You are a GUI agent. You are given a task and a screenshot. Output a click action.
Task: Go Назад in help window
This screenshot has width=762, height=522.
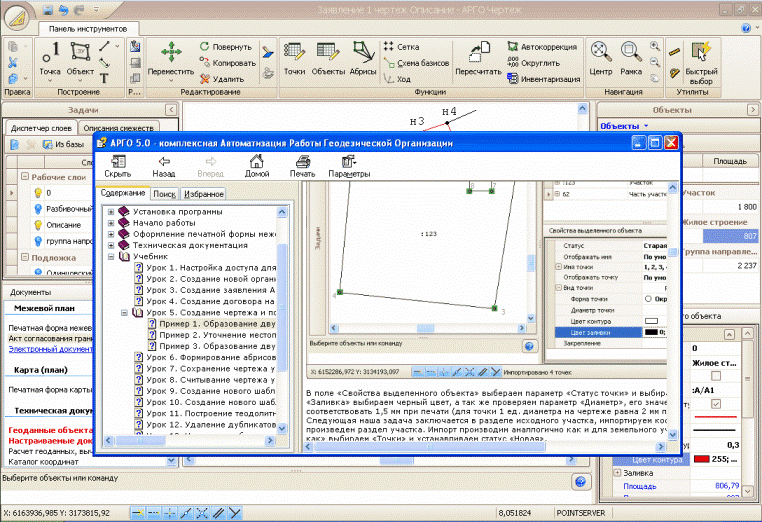click(x=164, y=166)
